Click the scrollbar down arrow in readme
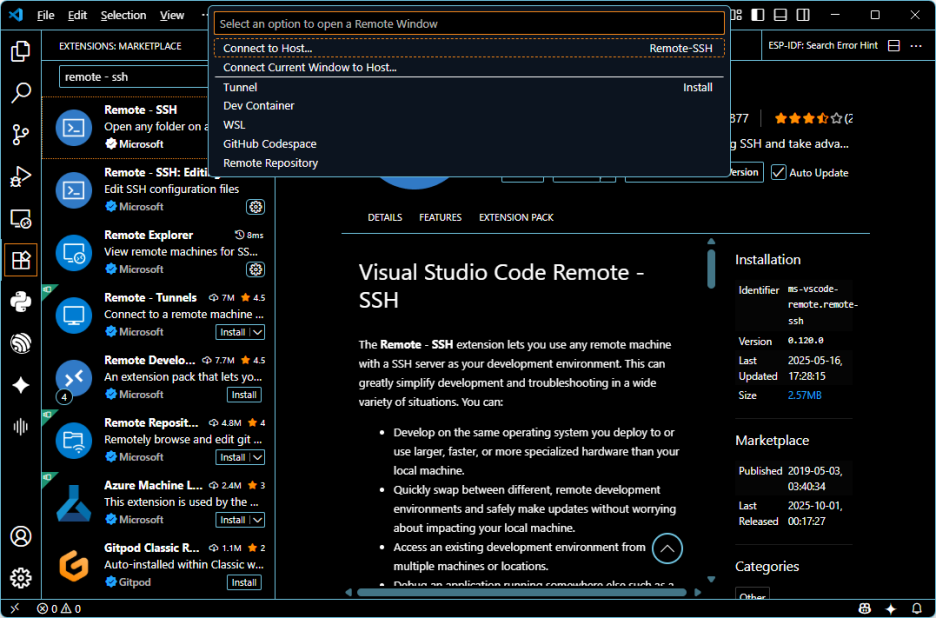This screenshot has width=936, height=618. tap(711, 579)
